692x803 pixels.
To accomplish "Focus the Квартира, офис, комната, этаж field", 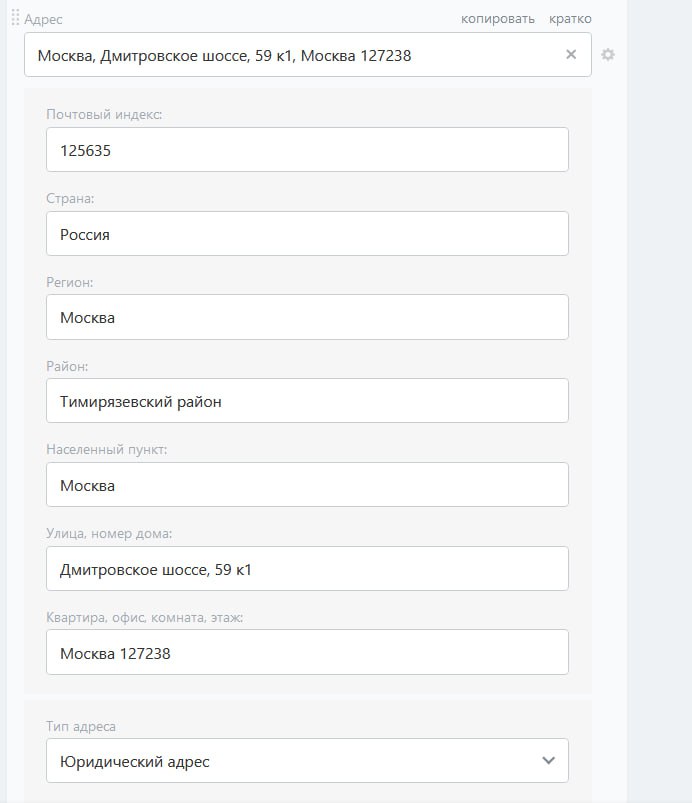I will click(307, 653).
